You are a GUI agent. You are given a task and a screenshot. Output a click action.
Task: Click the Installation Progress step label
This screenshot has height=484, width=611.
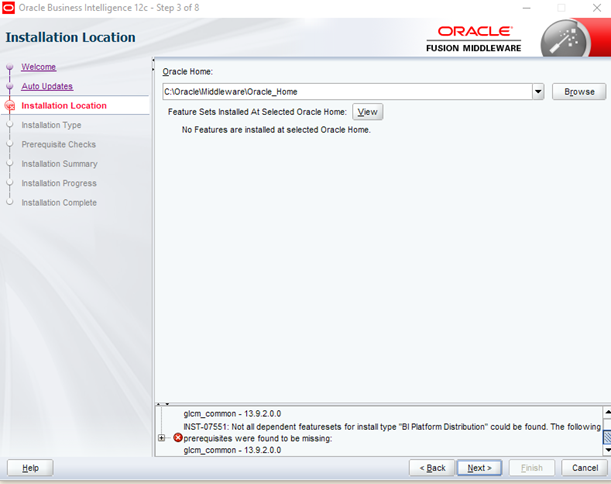tap(59, 183)
